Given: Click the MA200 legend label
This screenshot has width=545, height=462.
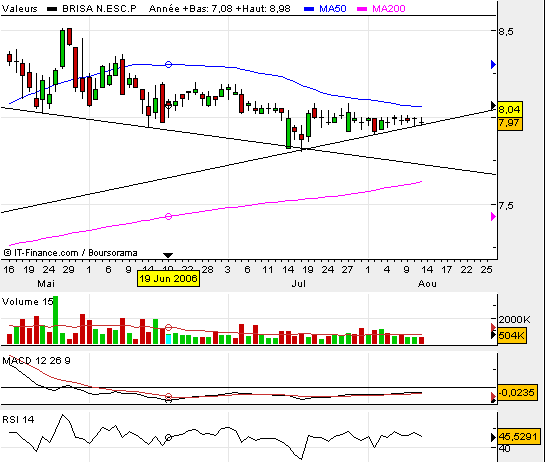Looking at the screenshot, I should [x=389, y=8].
